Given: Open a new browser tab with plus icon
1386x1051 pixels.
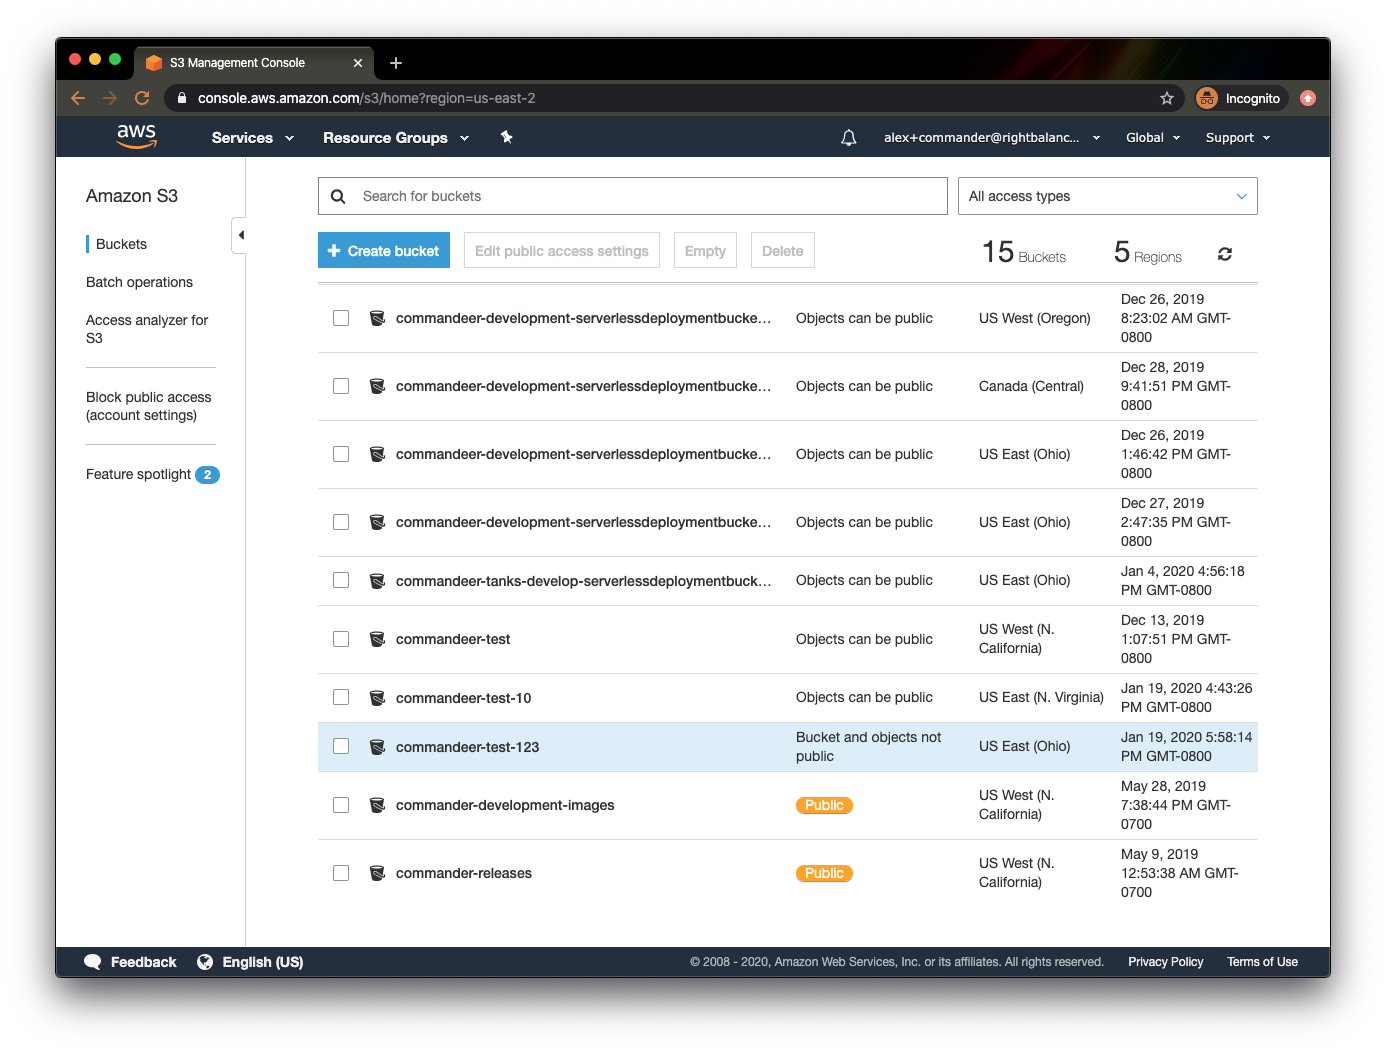Looking at the screenshot, I should (x=396, y=63).
